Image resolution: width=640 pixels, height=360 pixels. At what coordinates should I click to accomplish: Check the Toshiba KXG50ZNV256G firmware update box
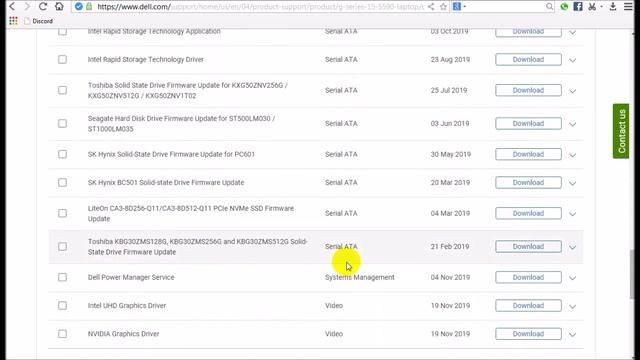62,90
